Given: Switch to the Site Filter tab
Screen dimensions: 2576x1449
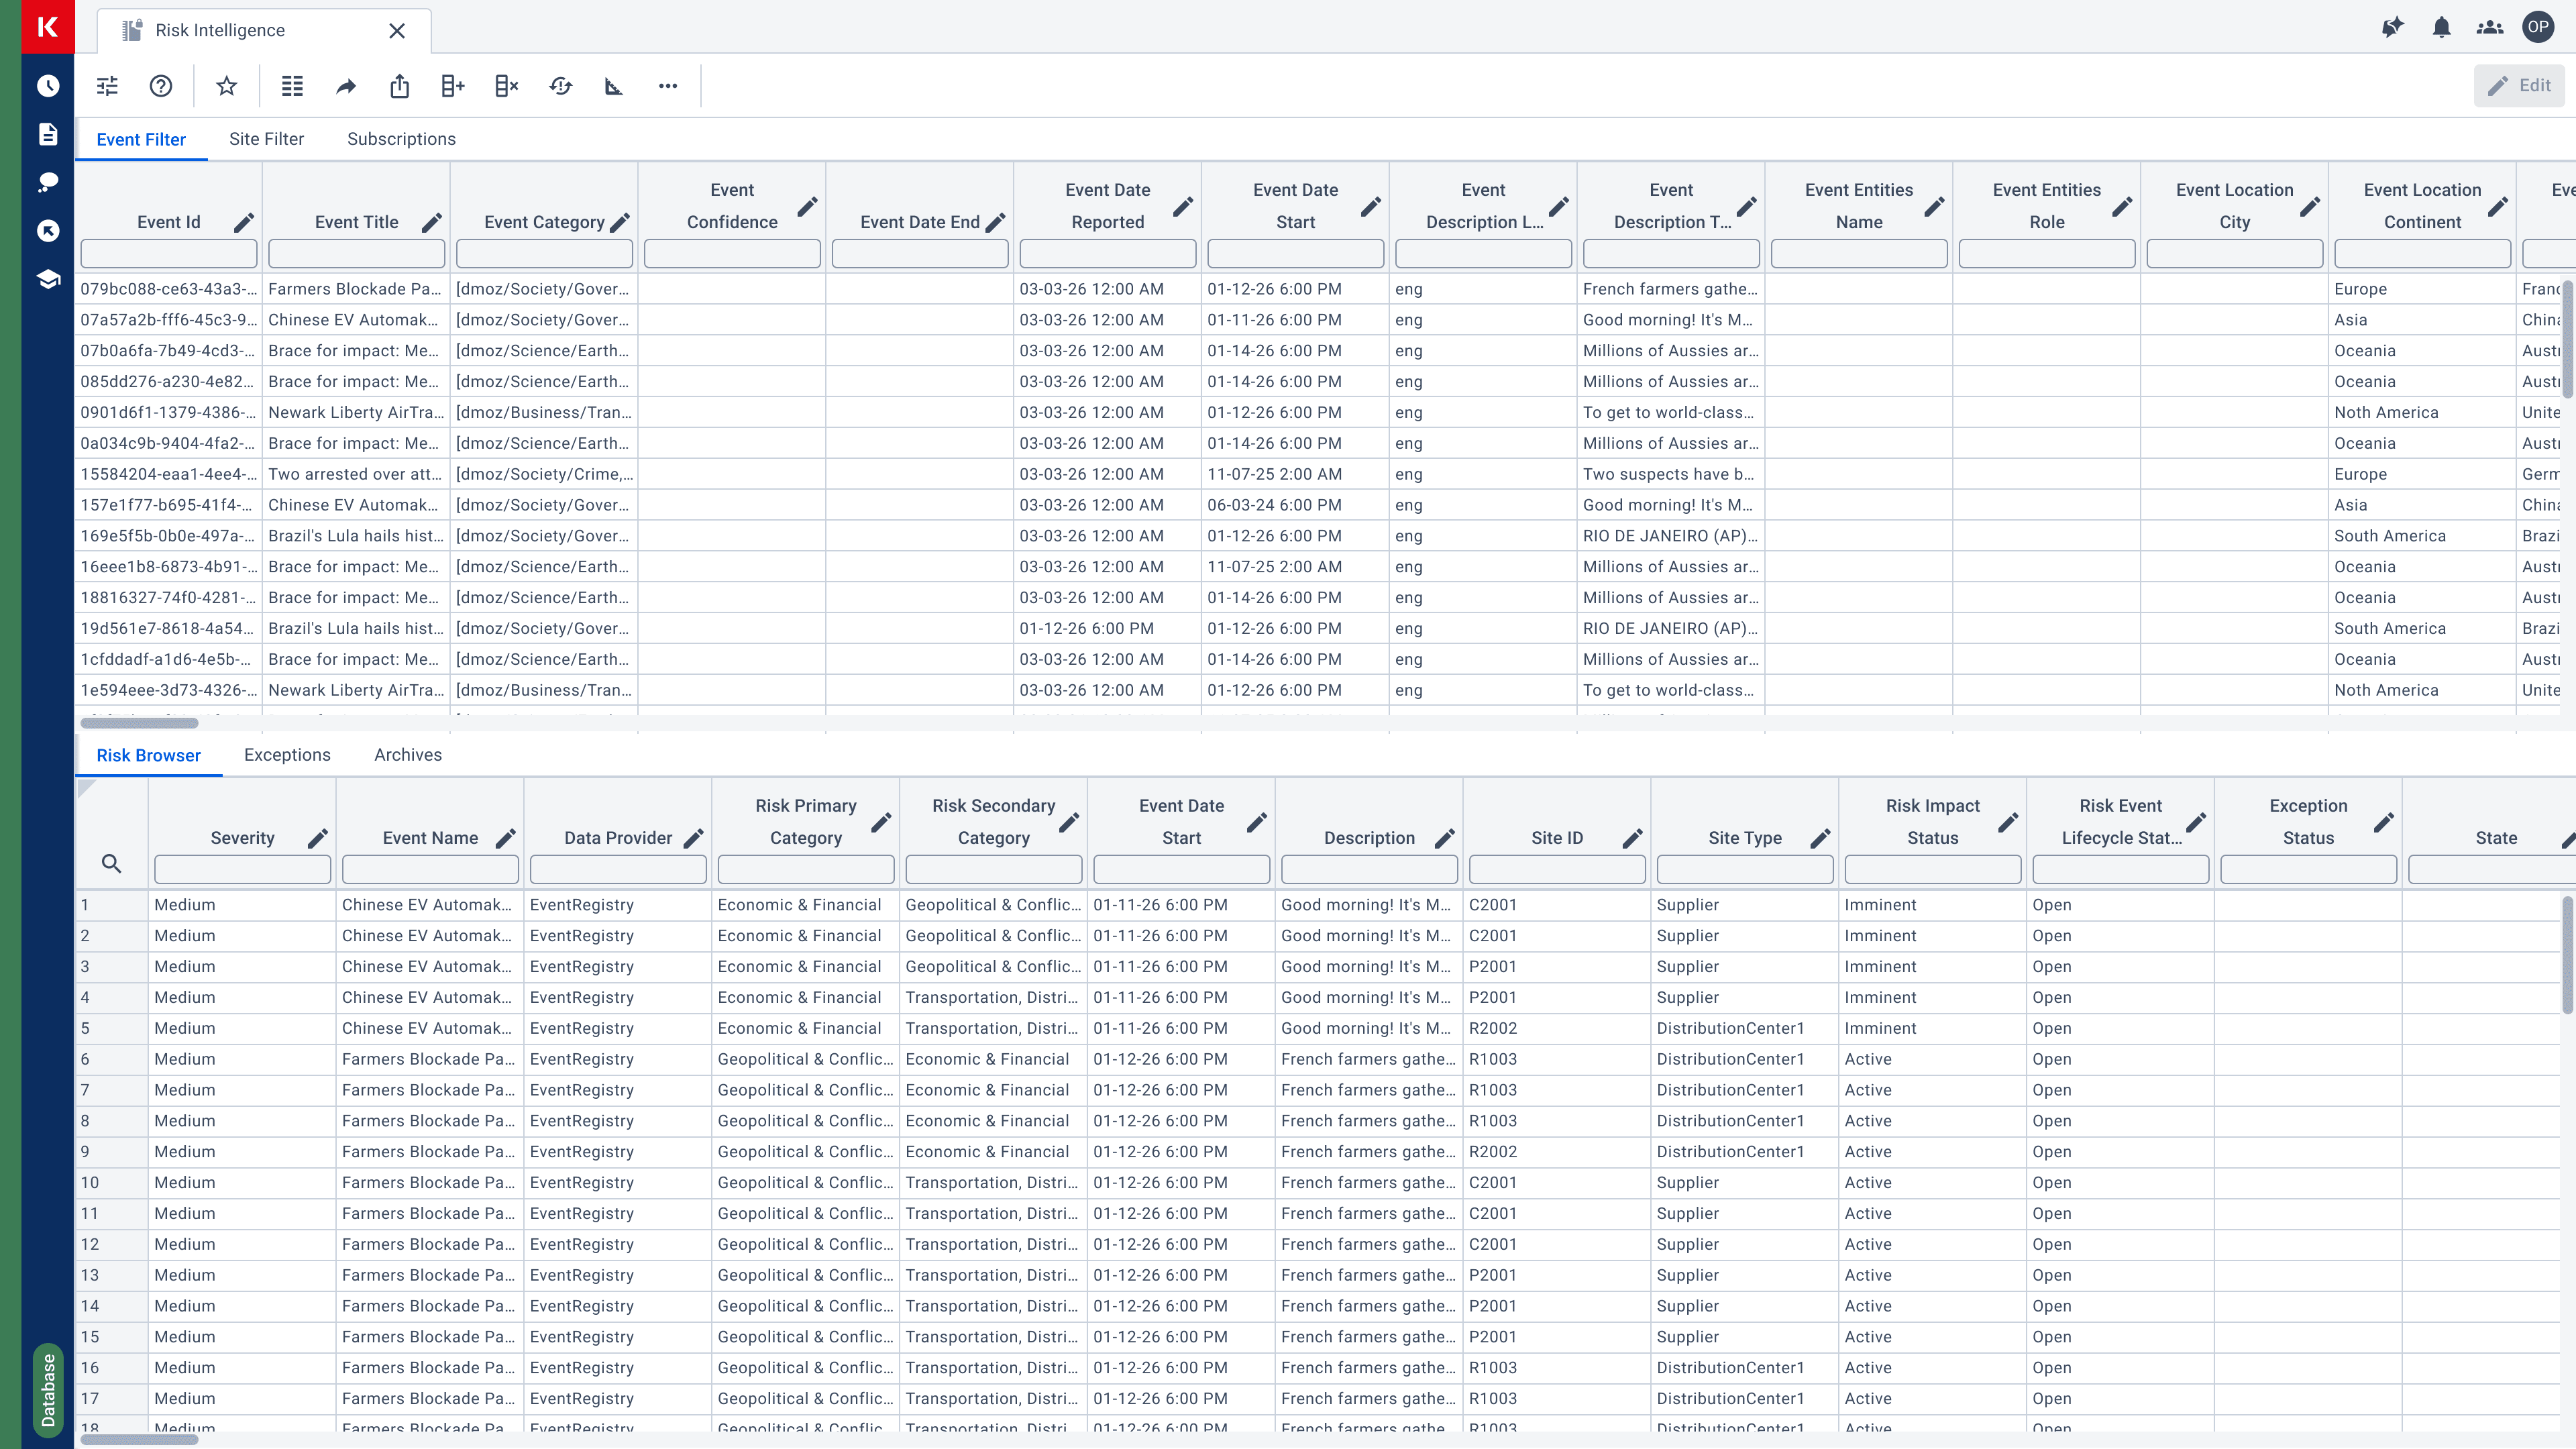Looking at the screenshot, I should 266,139.
